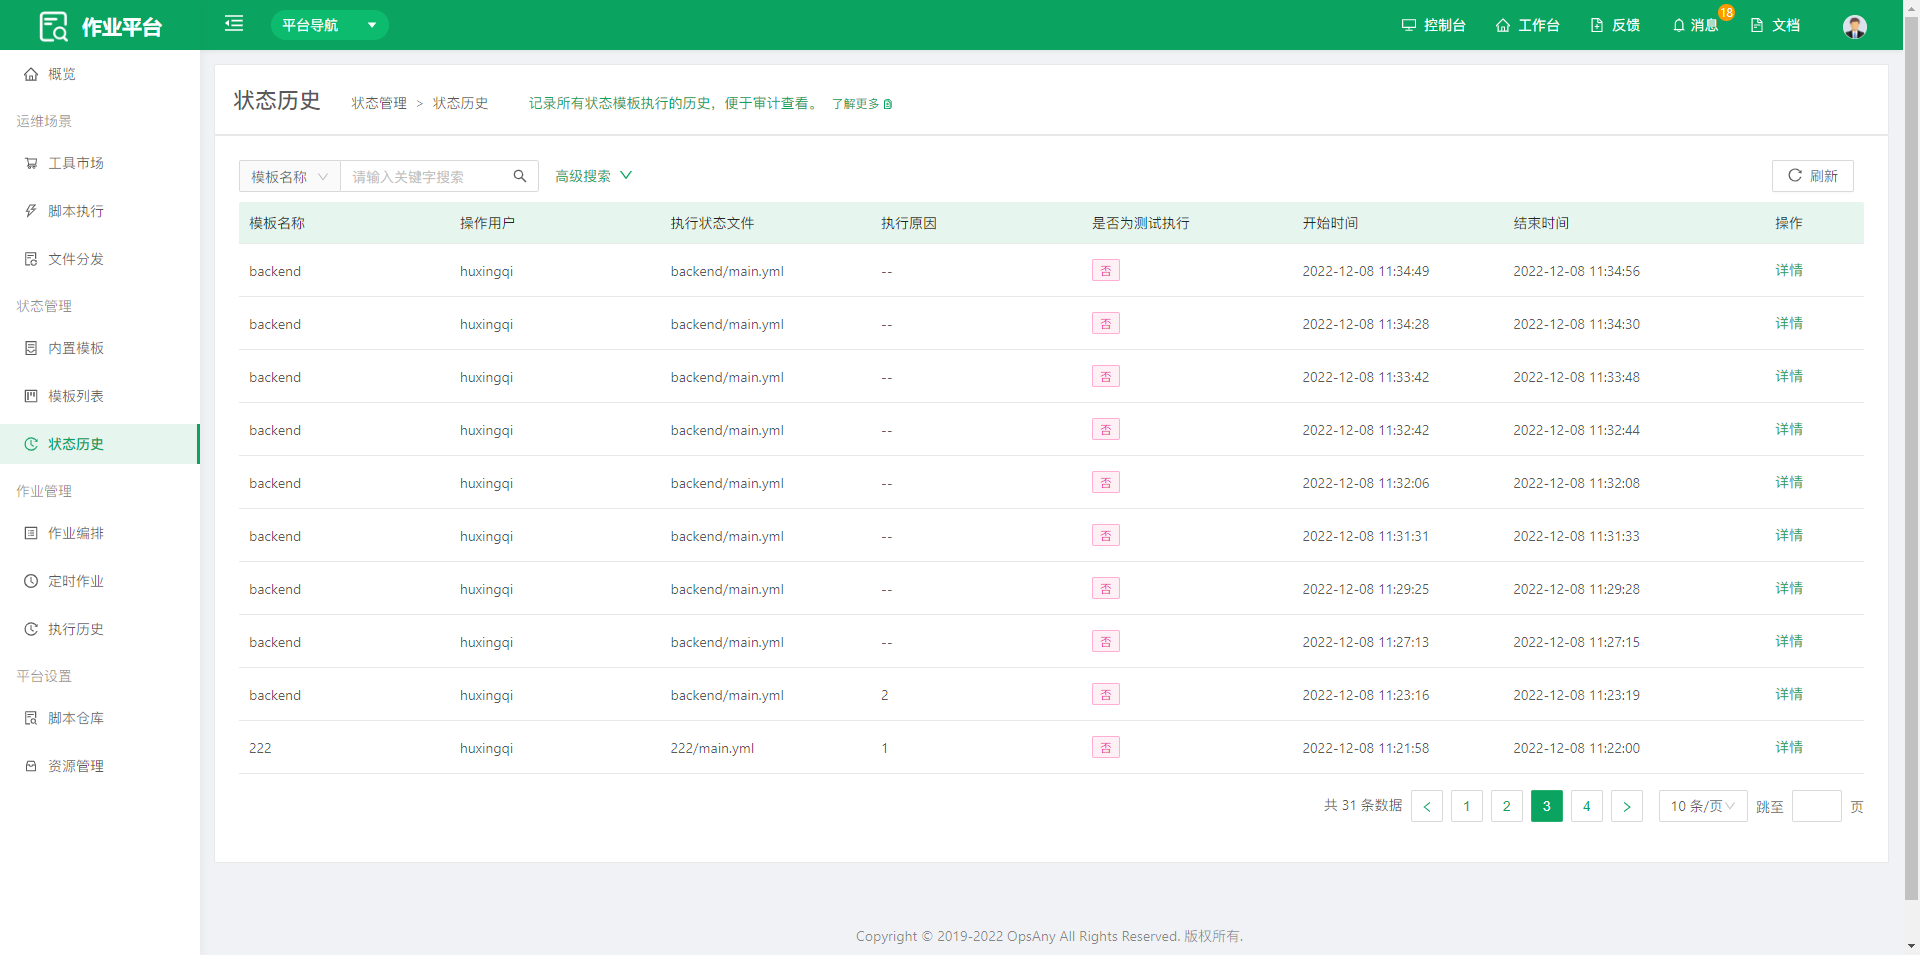Click the magnifier search icon
The width and height of the screenshot is (1920, 955).
pos(520,176)
